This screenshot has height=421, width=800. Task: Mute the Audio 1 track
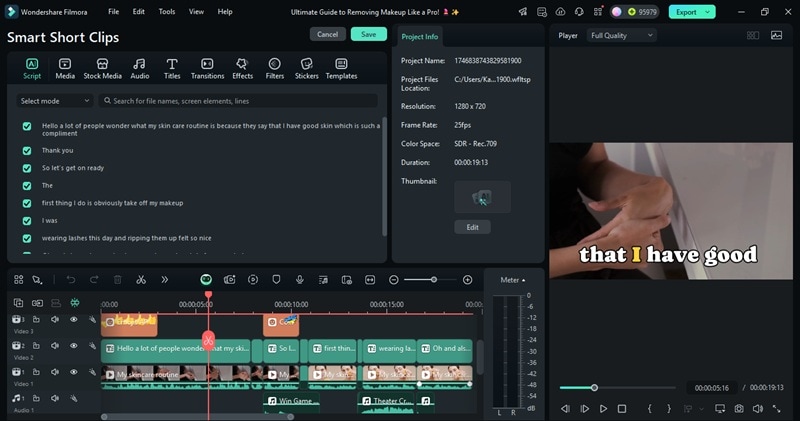[55, 398]
